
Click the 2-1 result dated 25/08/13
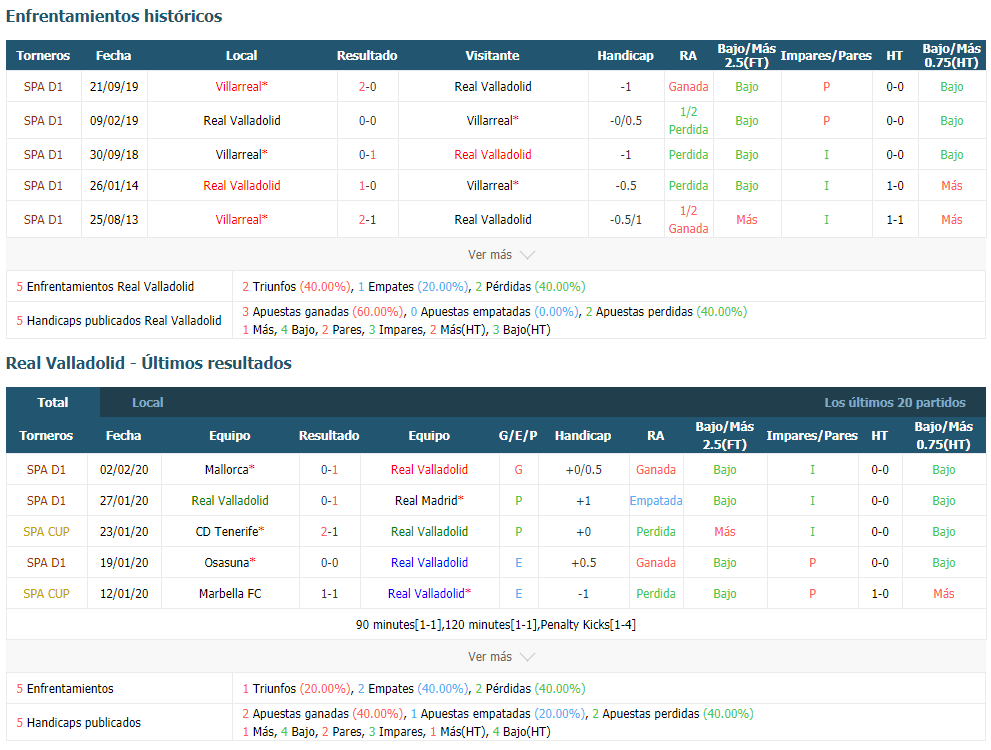point(367,220)
